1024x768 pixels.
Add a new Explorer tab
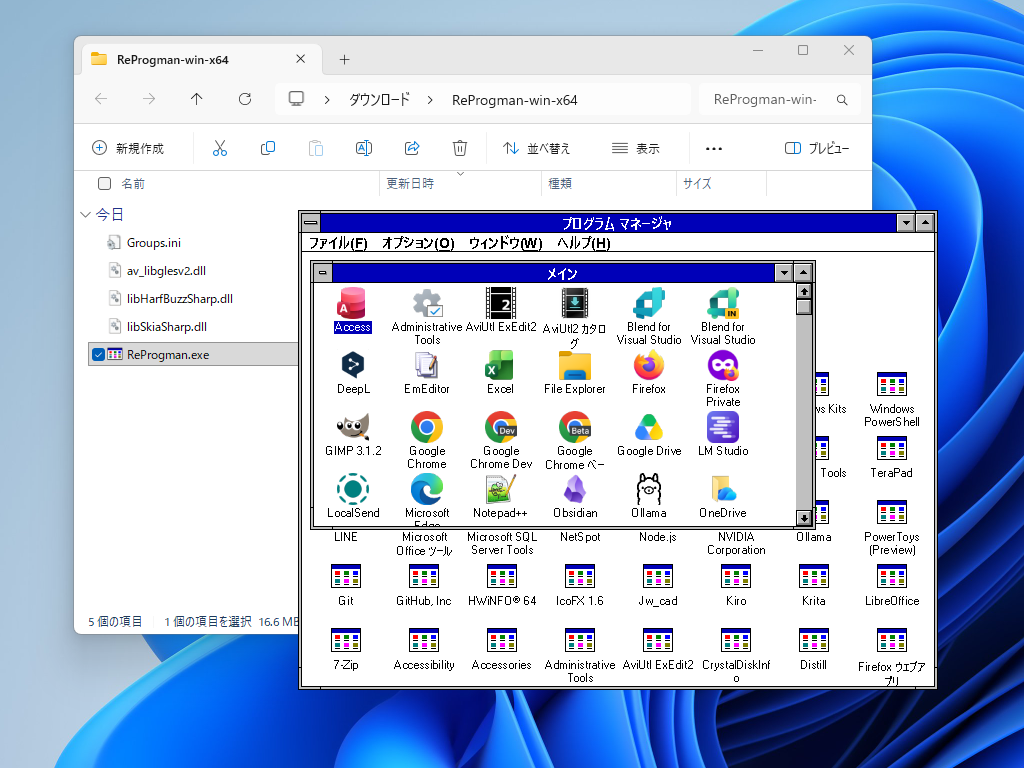(x=344, y=59)
